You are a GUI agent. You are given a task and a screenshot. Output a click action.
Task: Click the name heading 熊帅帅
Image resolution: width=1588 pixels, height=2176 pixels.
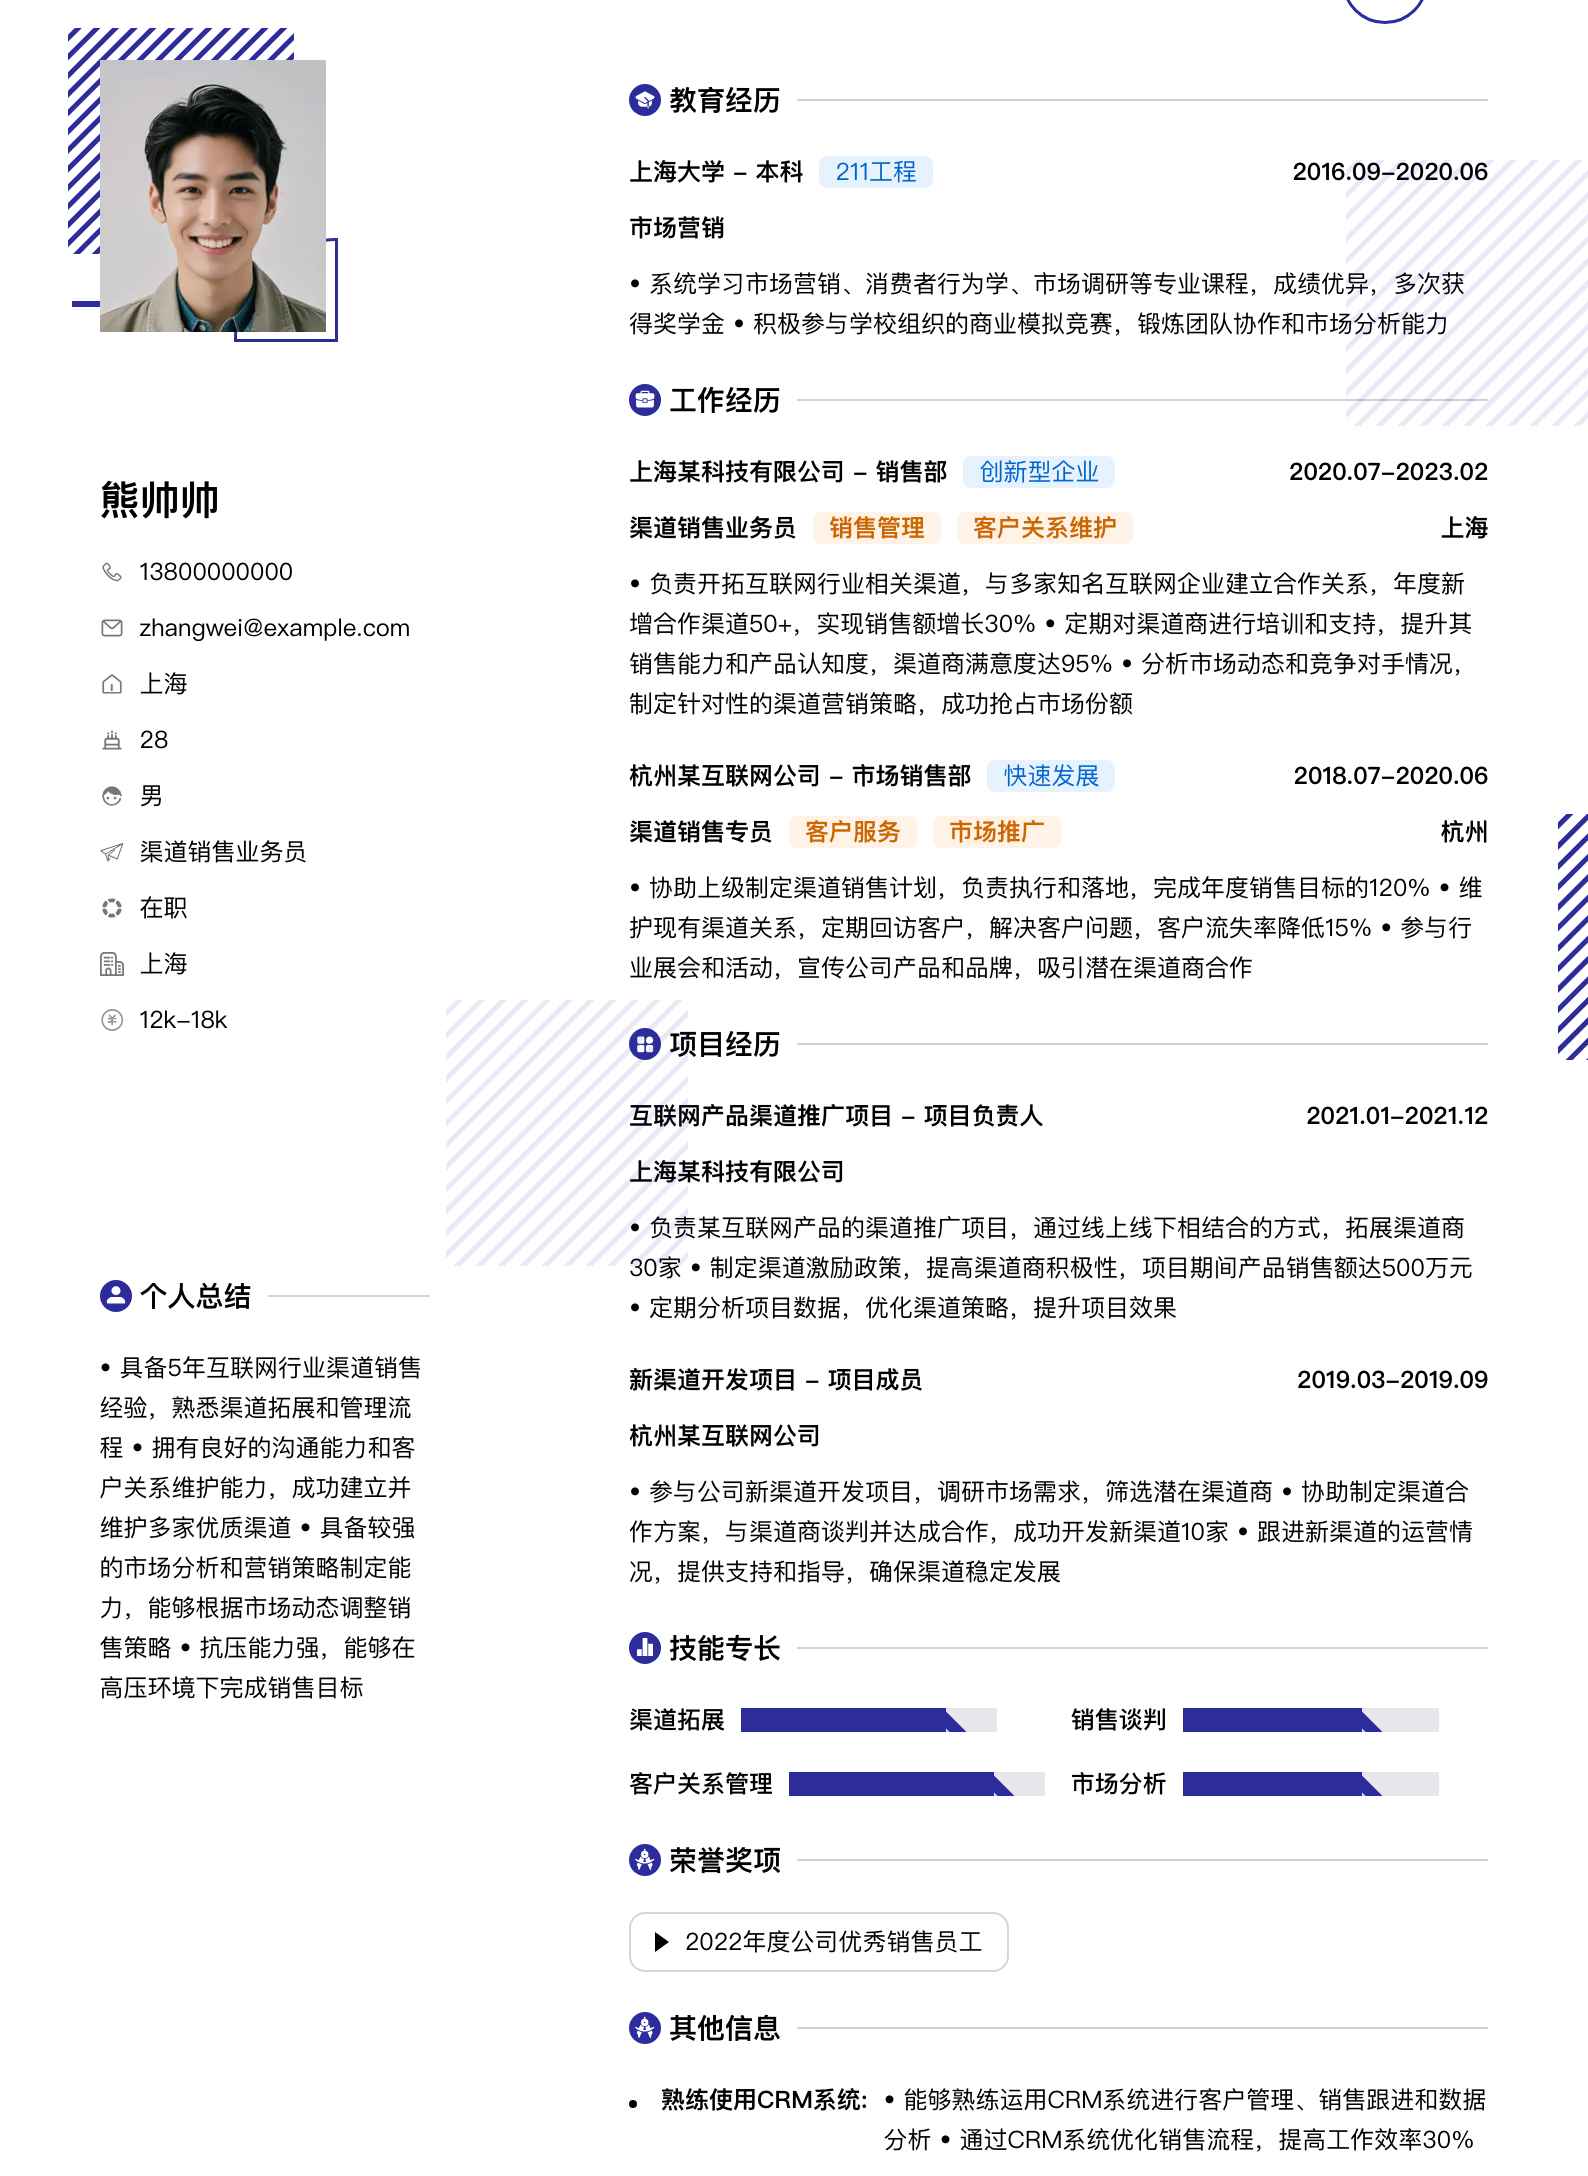[160, 500]
